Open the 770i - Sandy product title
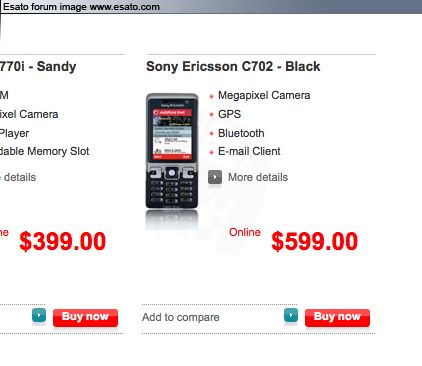The width and height of the screenshot is (422, 366). click(x=38, y=66)
